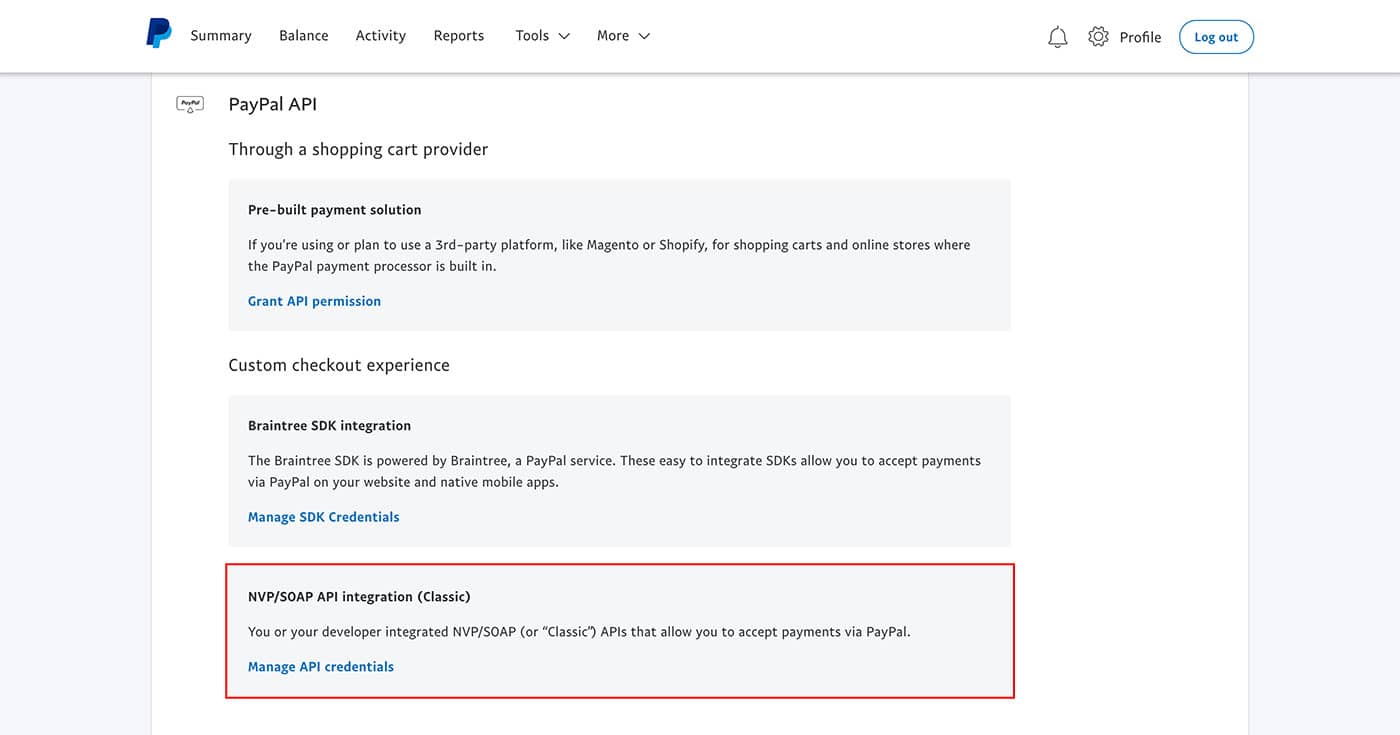Click the PayPal API heading text
This screenshot has width=1400, height=735.
coord(272,104)
